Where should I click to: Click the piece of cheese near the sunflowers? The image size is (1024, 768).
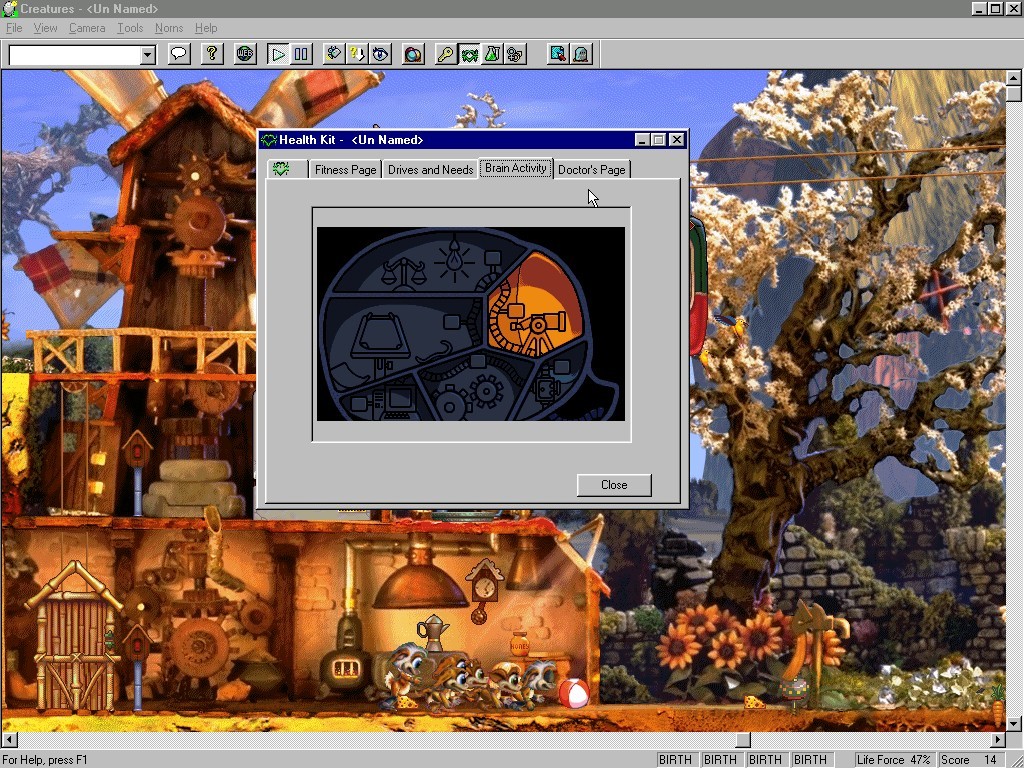pos(754,703)
